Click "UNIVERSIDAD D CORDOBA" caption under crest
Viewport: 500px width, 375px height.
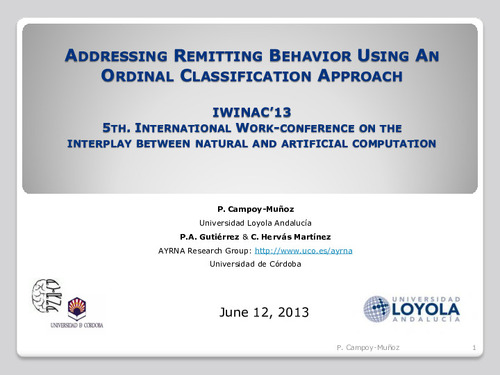77,325
